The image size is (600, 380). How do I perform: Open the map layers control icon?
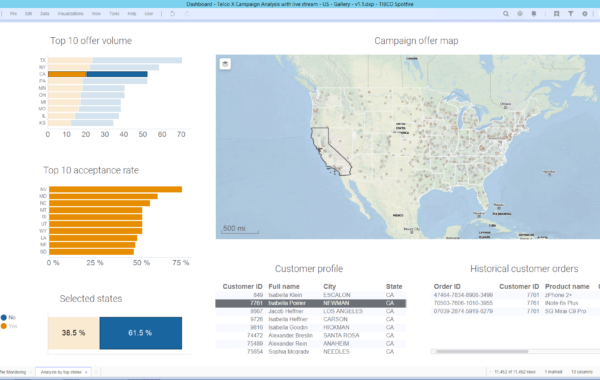click(225, 64)
